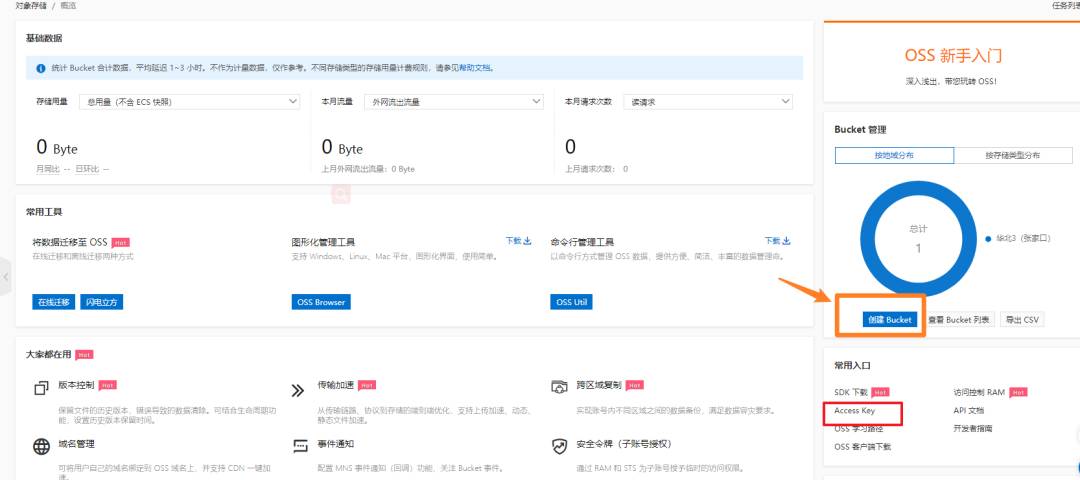This screenshot has height=480, width=1080.
Task: Click the 命令行管理工具 title
Action: (x=582, y=242)
